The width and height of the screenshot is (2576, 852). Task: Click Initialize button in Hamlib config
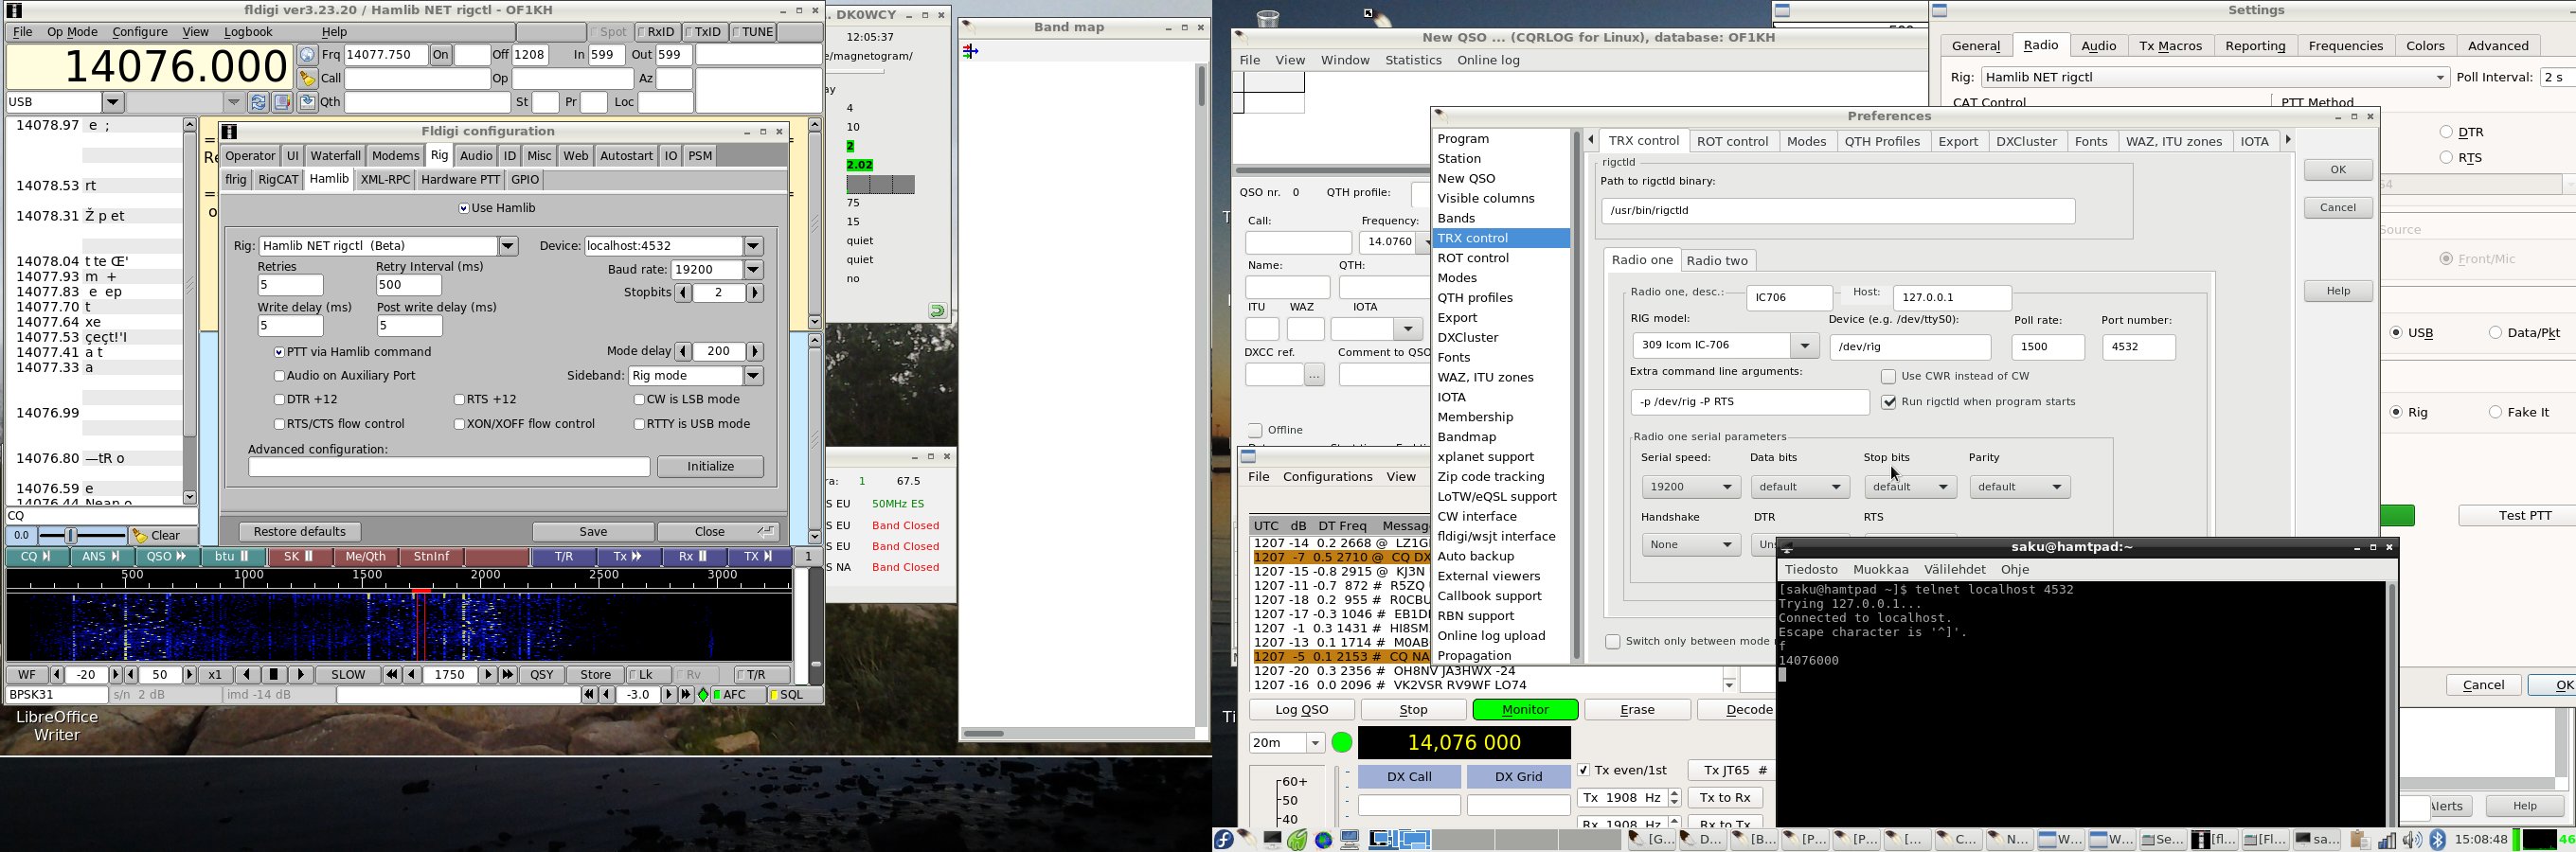(x=710, y=467)
